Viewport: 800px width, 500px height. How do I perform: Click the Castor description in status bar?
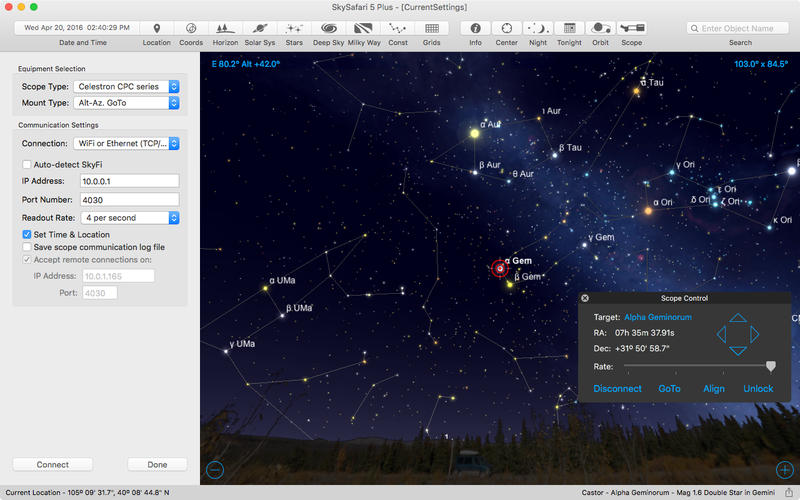pyautogui.click(x=678, y=493)
